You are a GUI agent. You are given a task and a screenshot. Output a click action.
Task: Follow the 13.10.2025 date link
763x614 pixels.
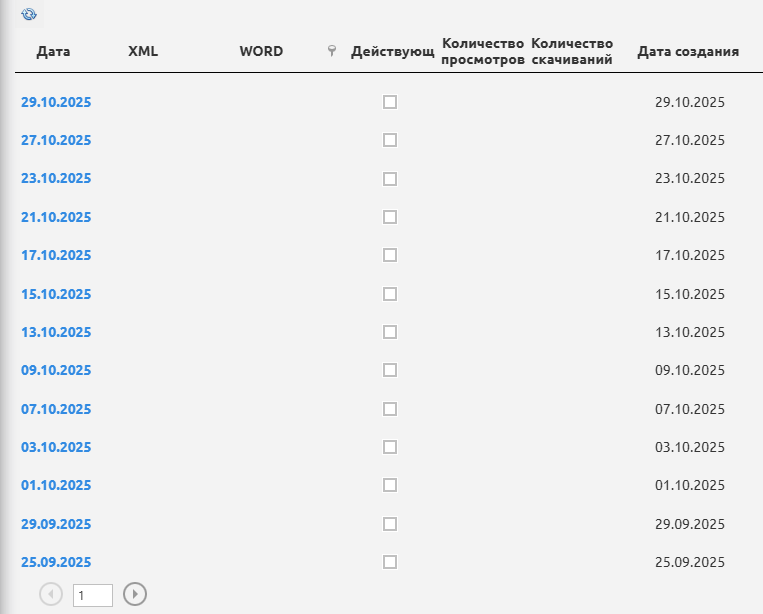(56, 332)
